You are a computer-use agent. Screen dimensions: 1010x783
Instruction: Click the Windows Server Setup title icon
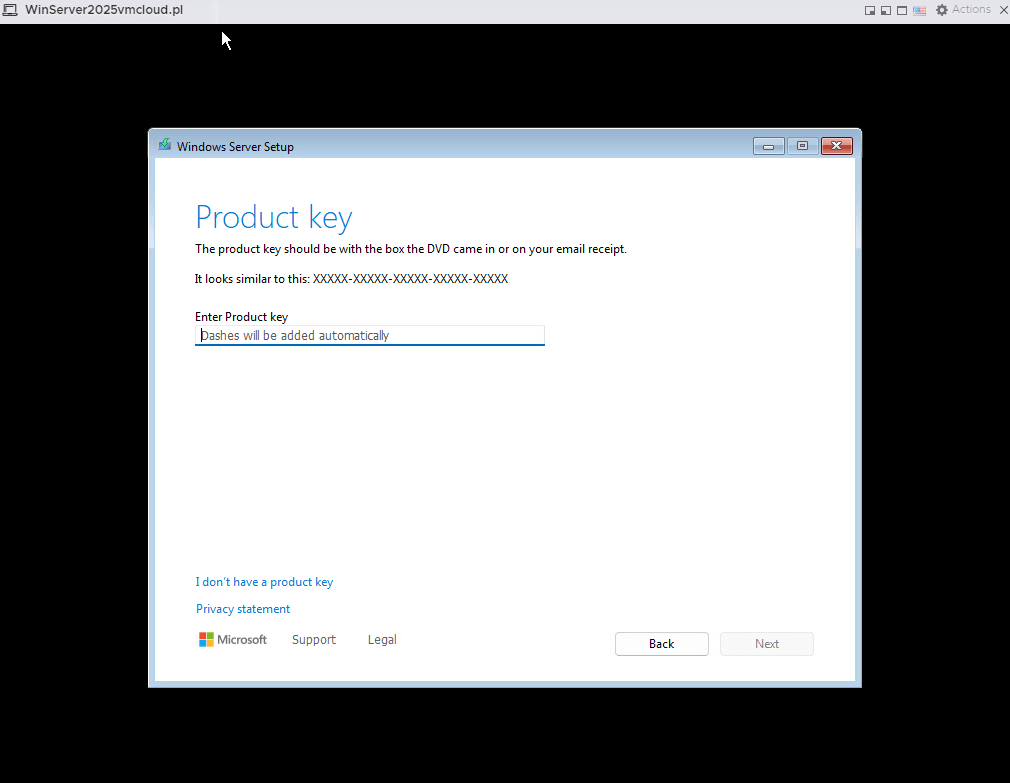(x=165, y=145)
